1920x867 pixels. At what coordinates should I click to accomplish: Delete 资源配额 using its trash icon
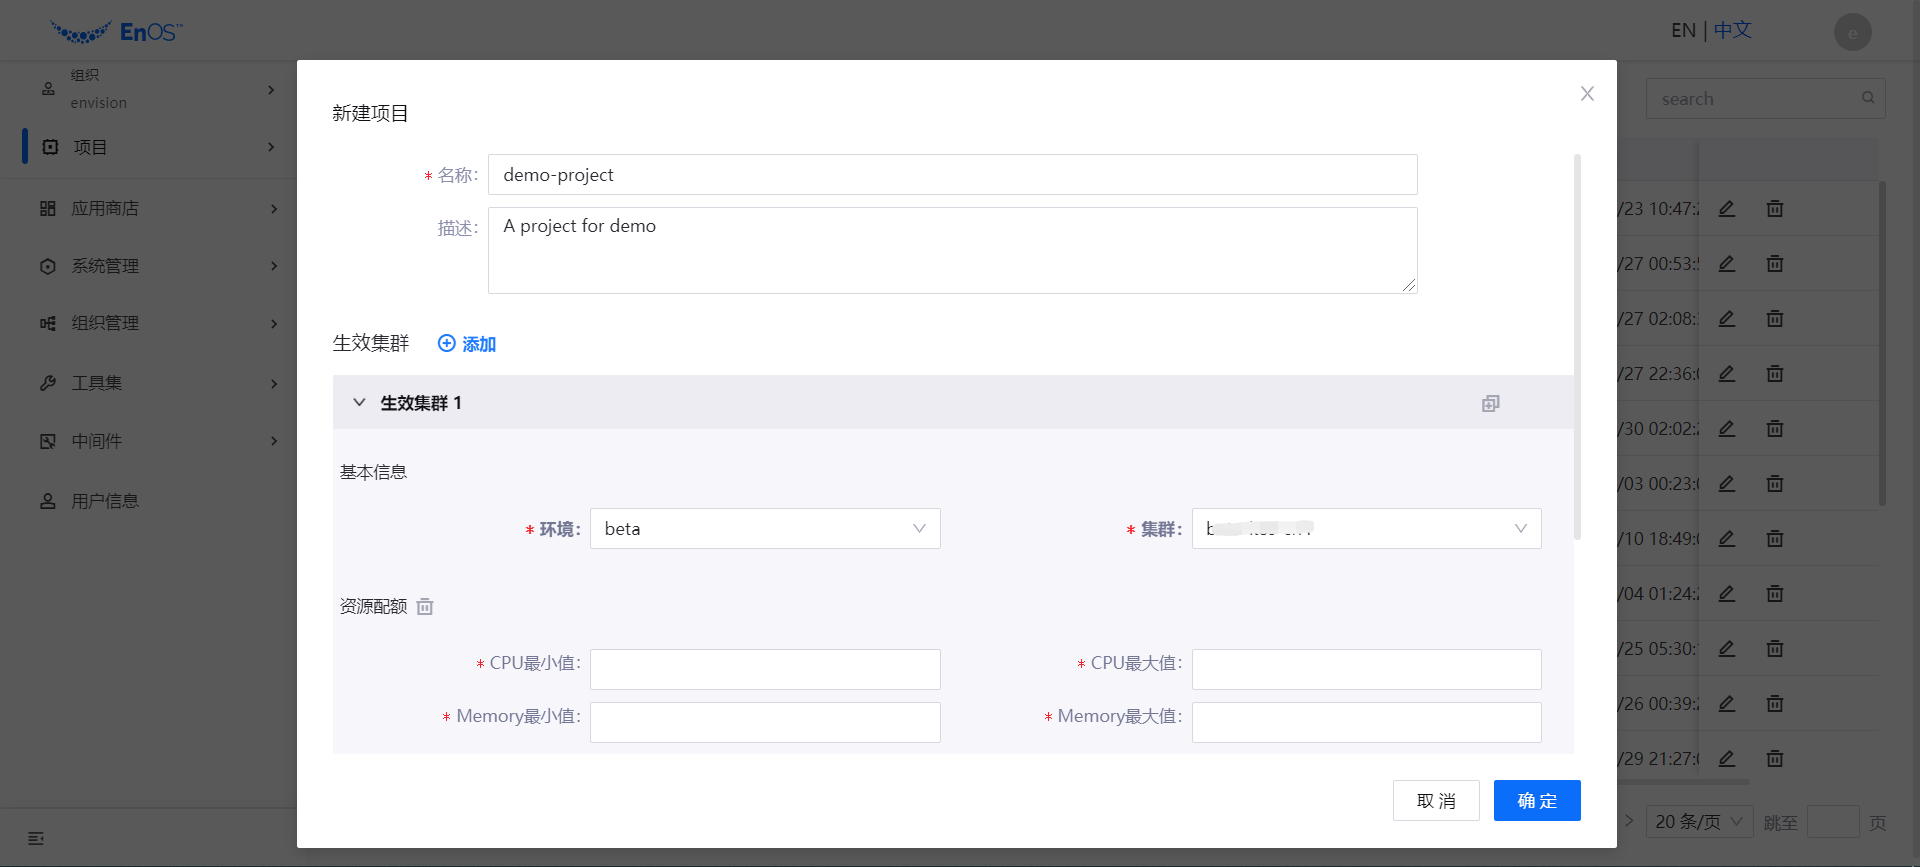point(425,606)
